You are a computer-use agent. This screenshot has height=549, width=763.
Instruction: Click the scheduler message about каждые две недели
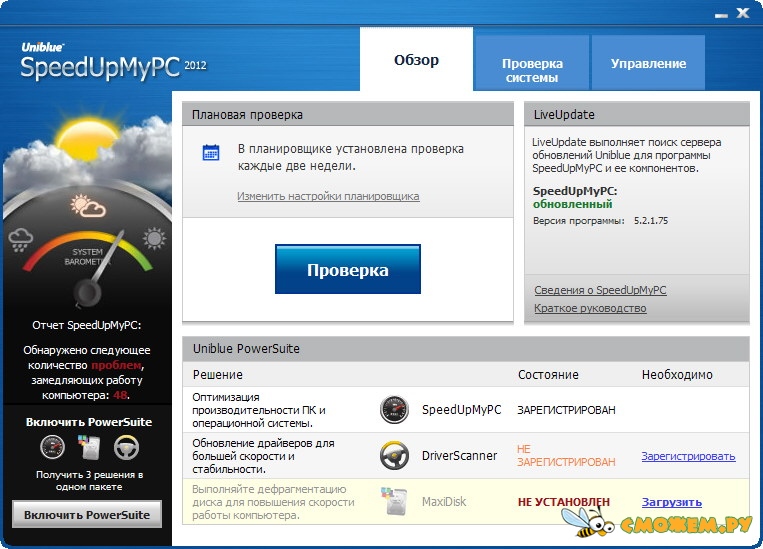click(x=350, y=157)
